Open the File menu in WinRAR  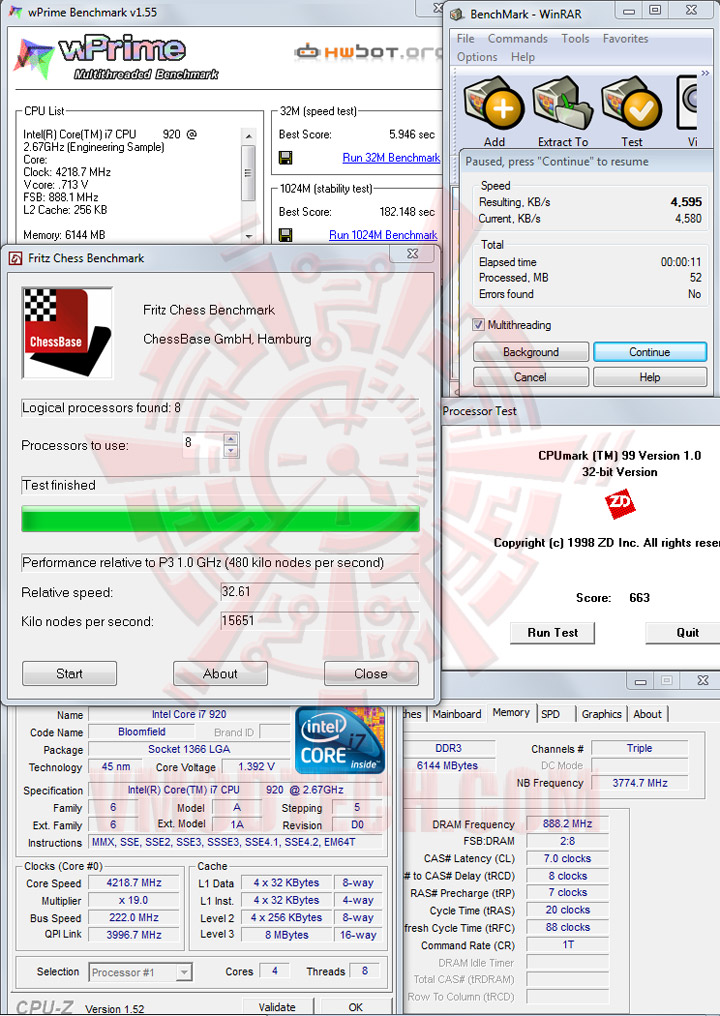pyautogui.click(x=465, y=38)
